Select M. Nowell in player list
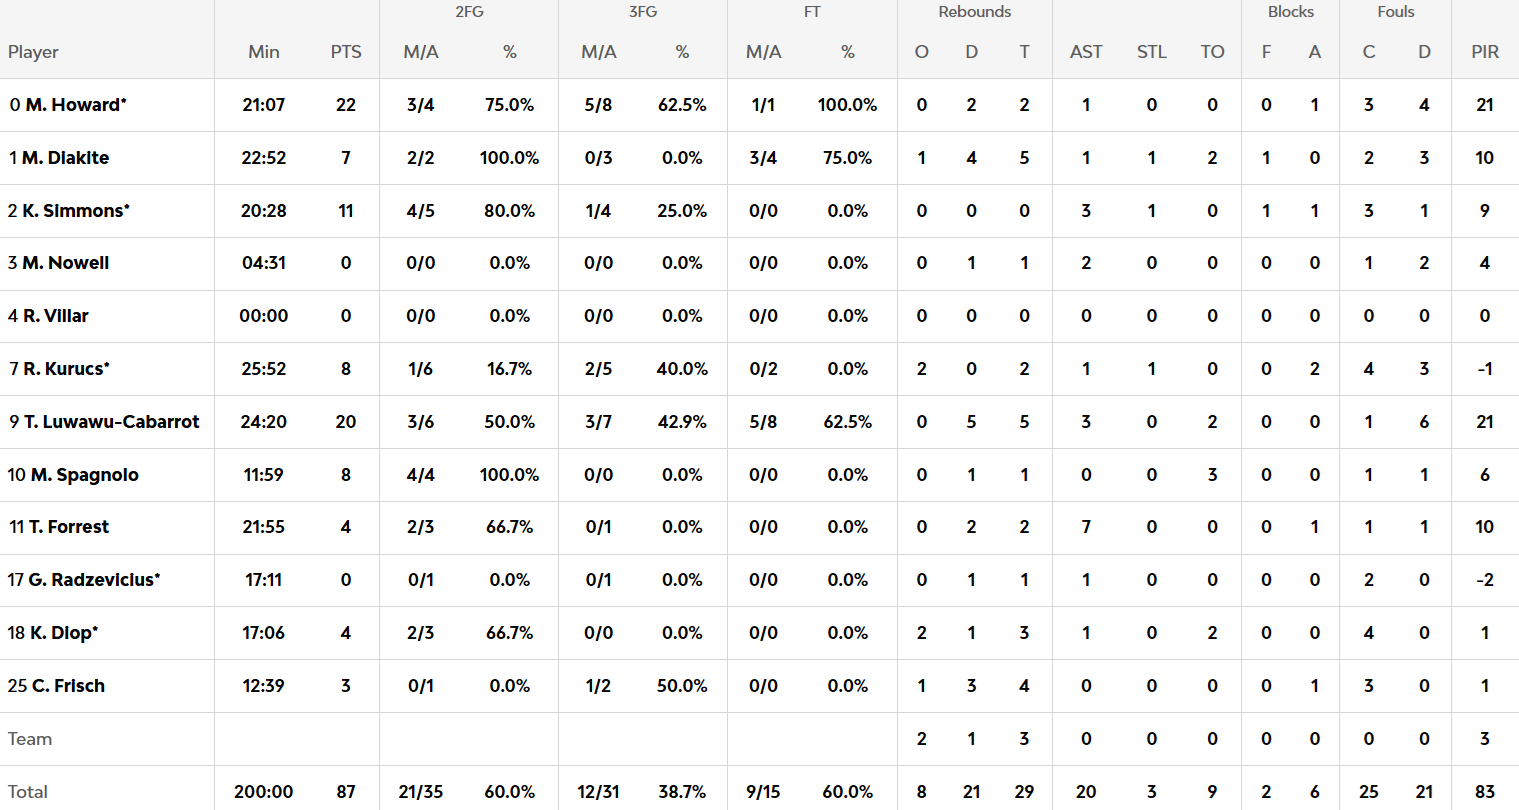The width and height of the screenshot is (1519, 810). coord(65,263)
